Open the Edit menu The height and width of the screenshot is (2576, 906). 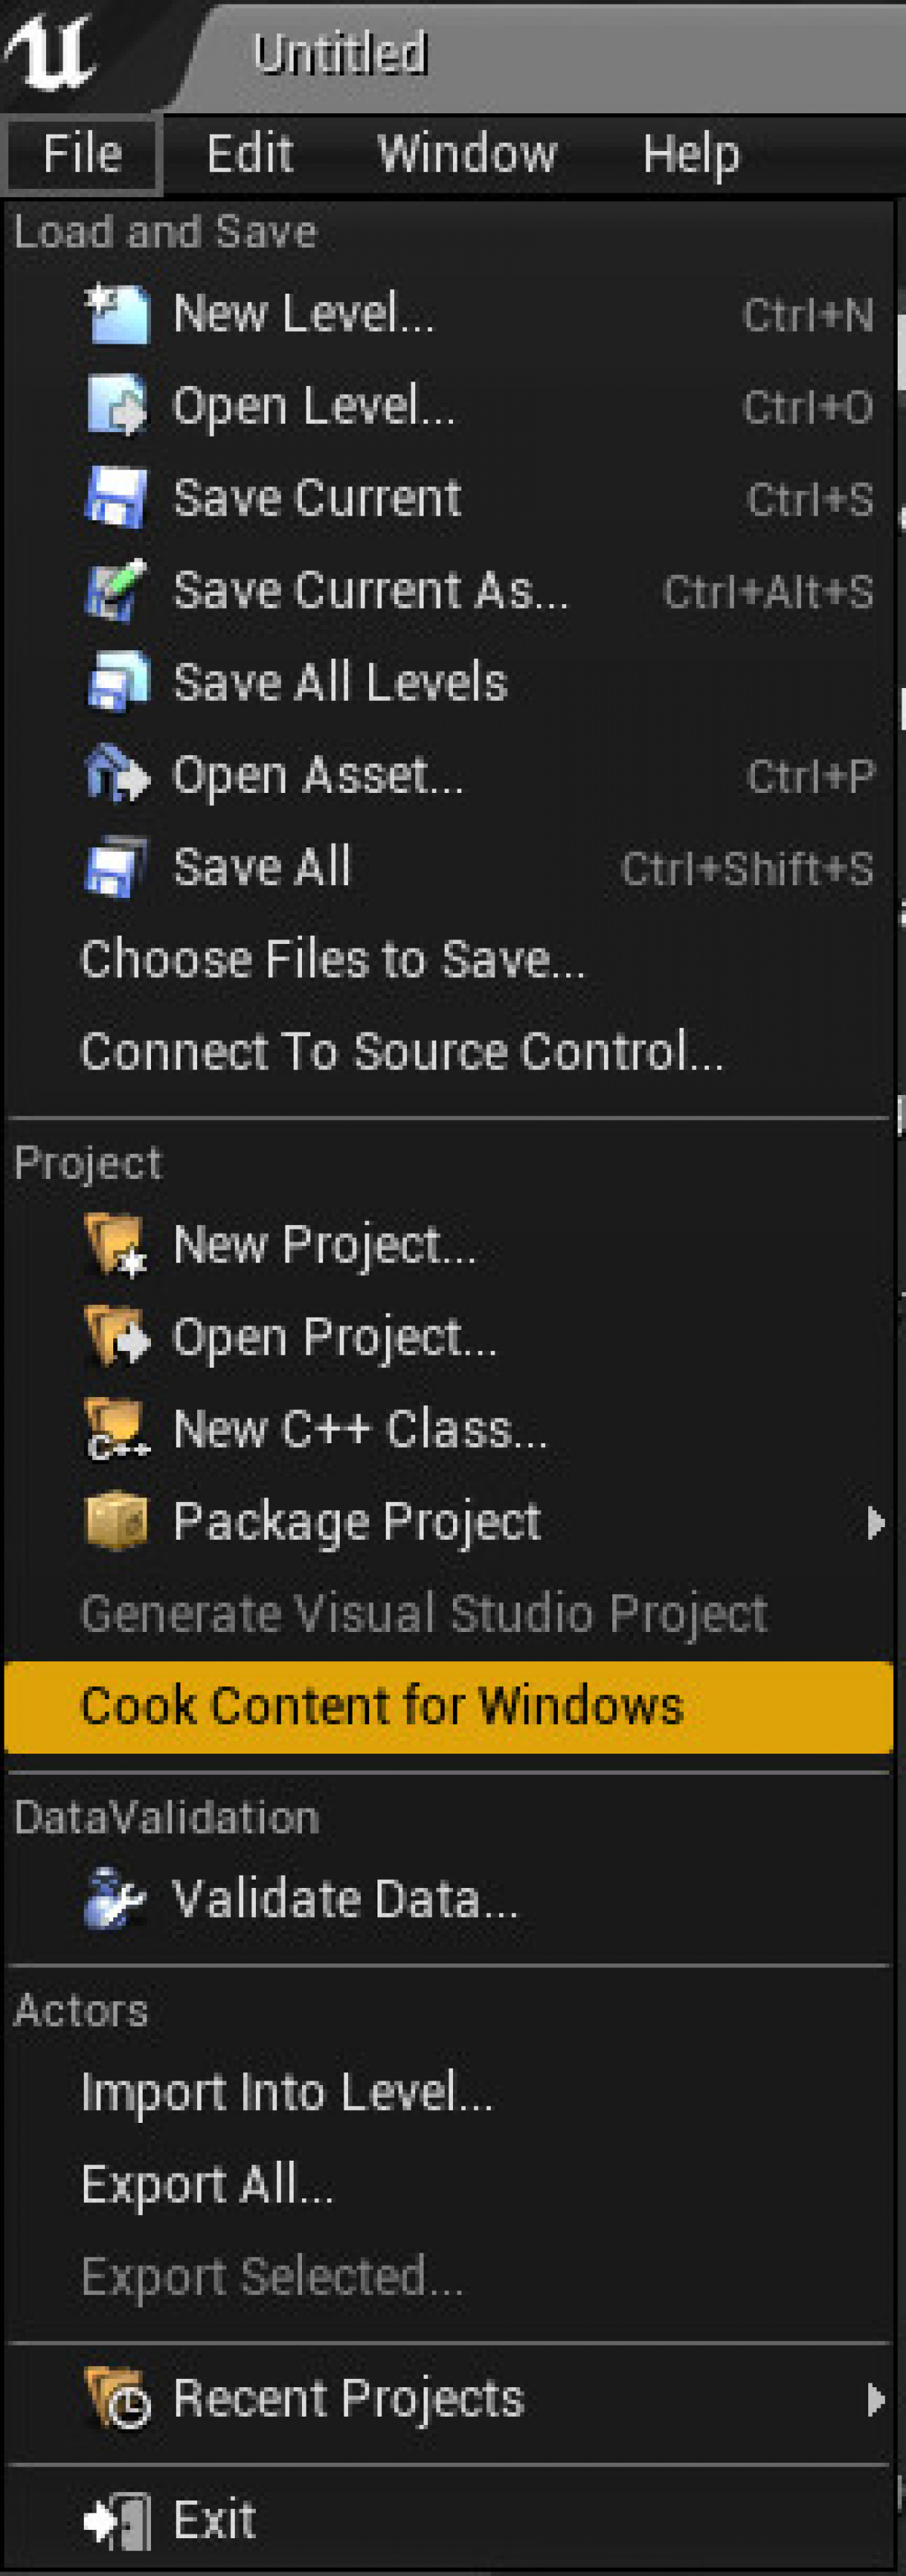249,154
